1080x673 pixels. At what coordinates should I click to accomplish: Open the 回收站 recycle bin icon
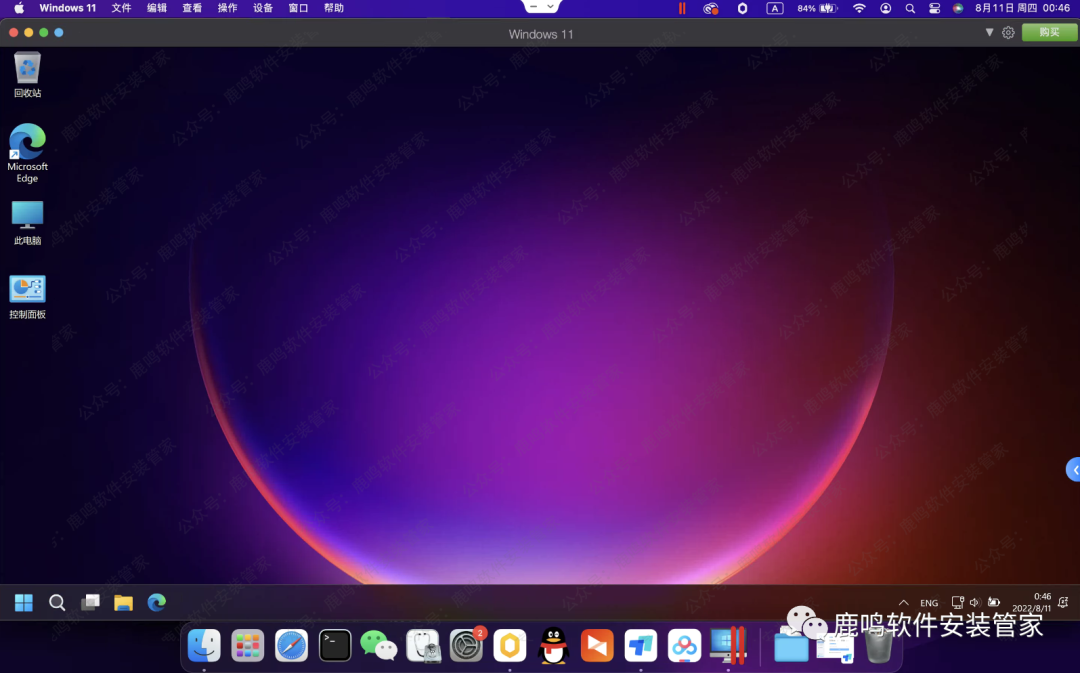(27, 74)
